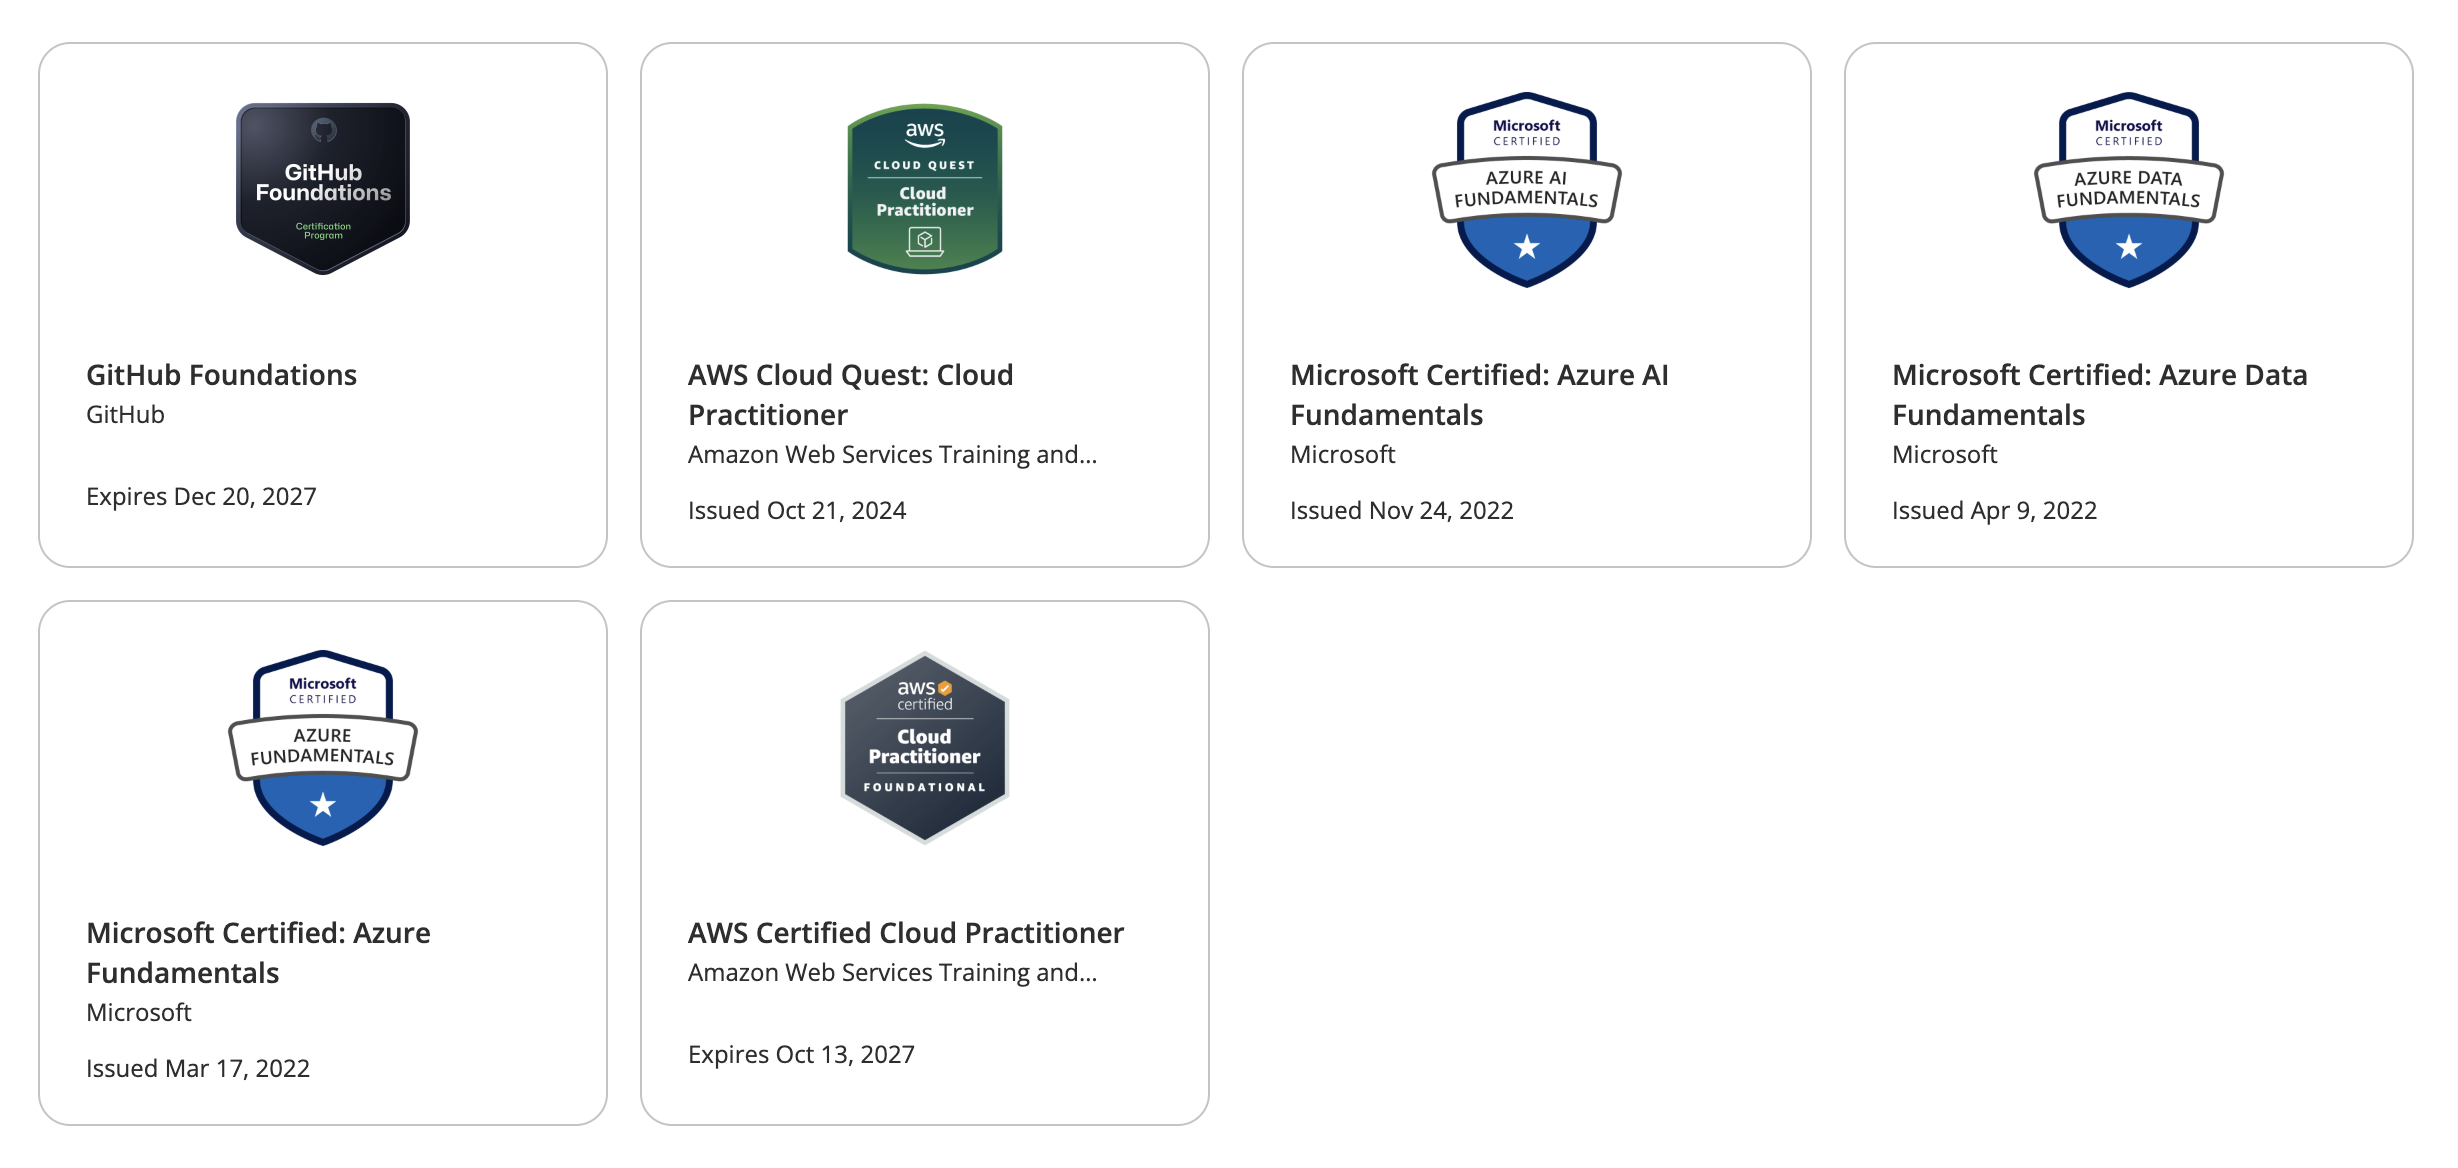
Task: Click 'Expires Dec 20, 2027' text
Action: pos(201,497)
